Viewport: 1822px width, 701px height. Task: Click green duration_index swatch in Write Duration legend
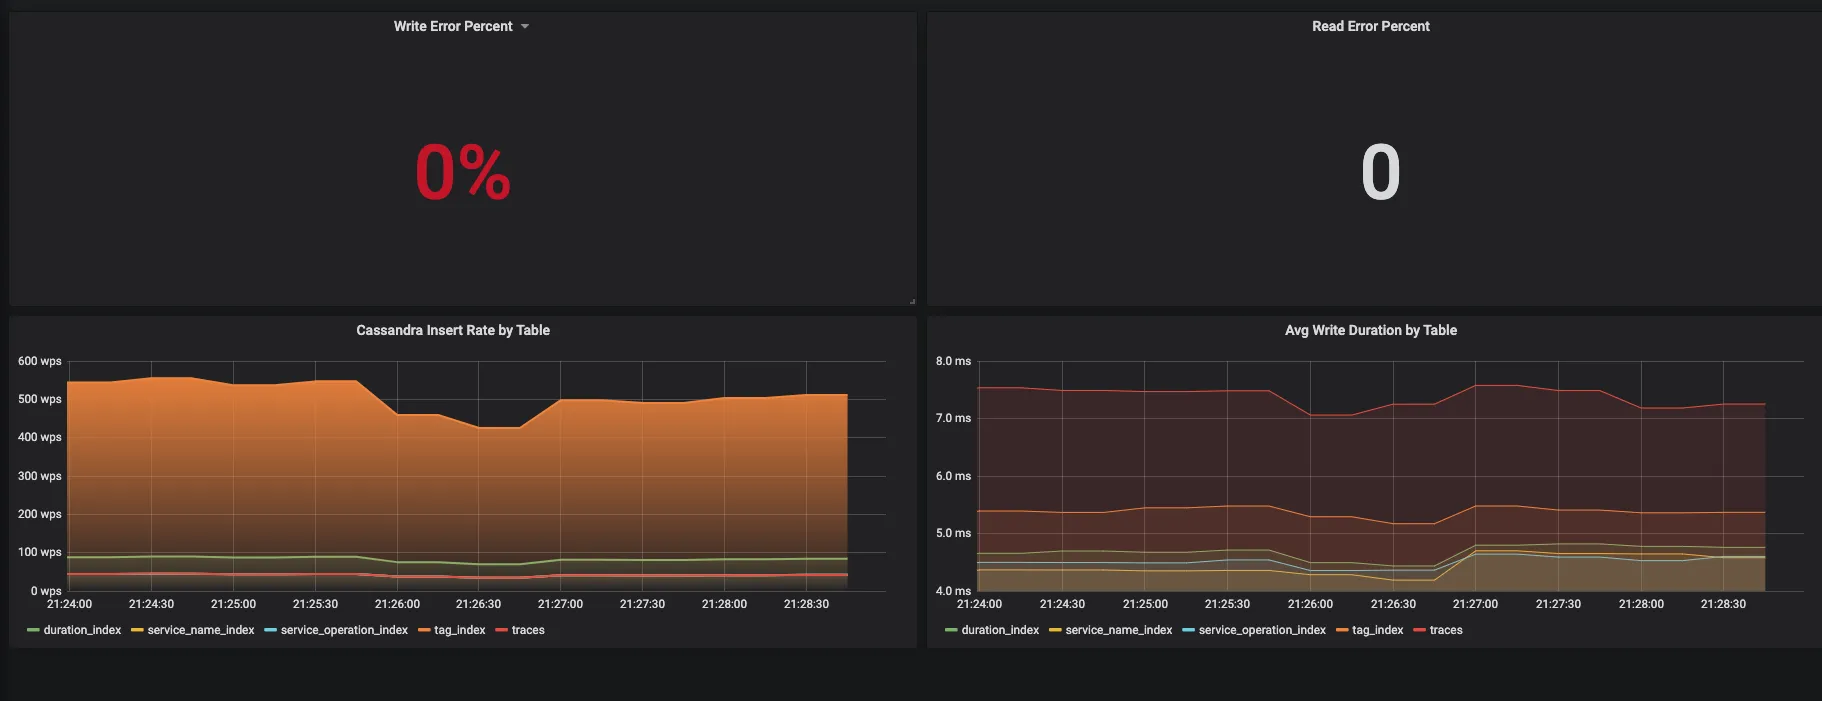click(x=951, y=630)
